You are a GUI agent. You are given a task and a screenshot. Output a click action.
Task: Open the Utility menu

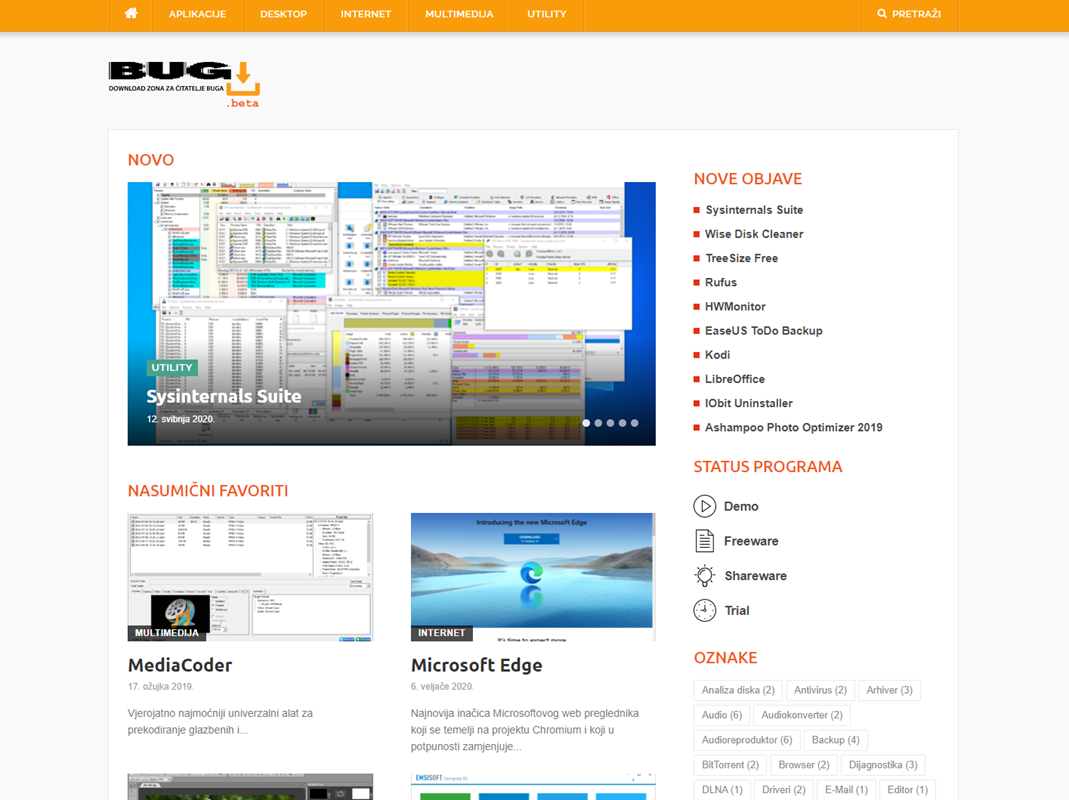(x=547, y=14)
